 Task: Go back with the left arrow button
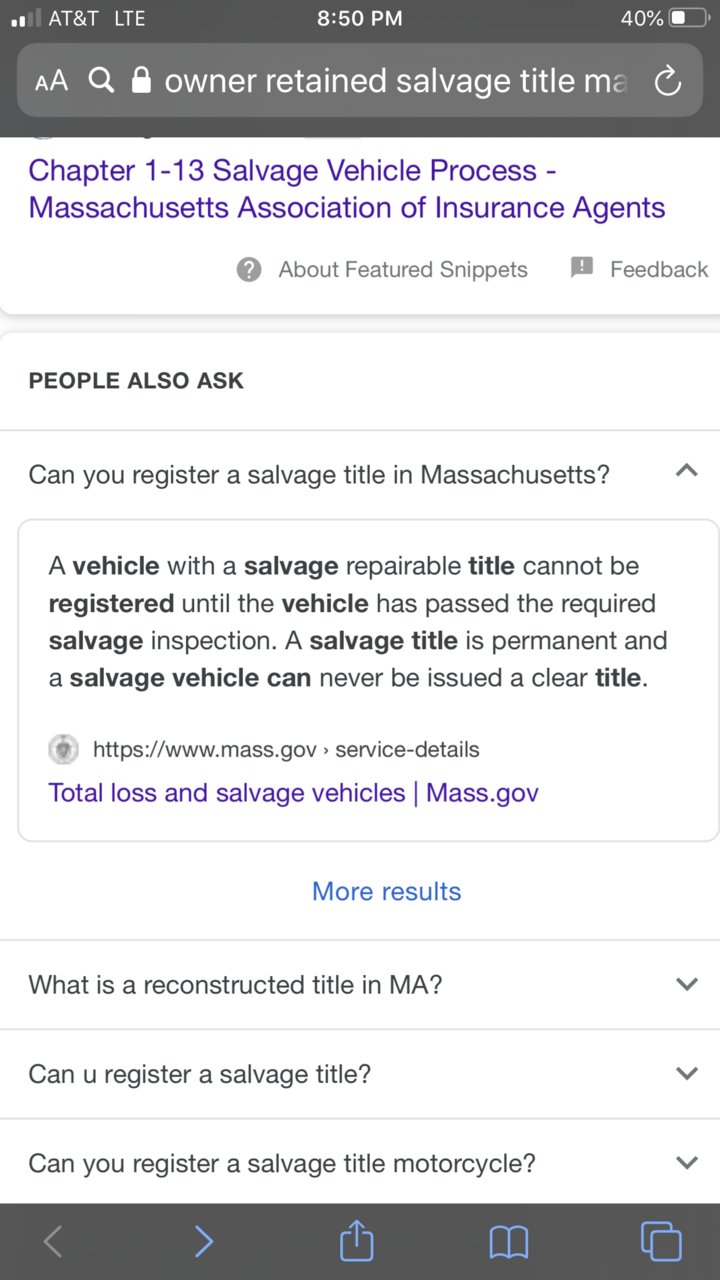(x=53, y=1242)
